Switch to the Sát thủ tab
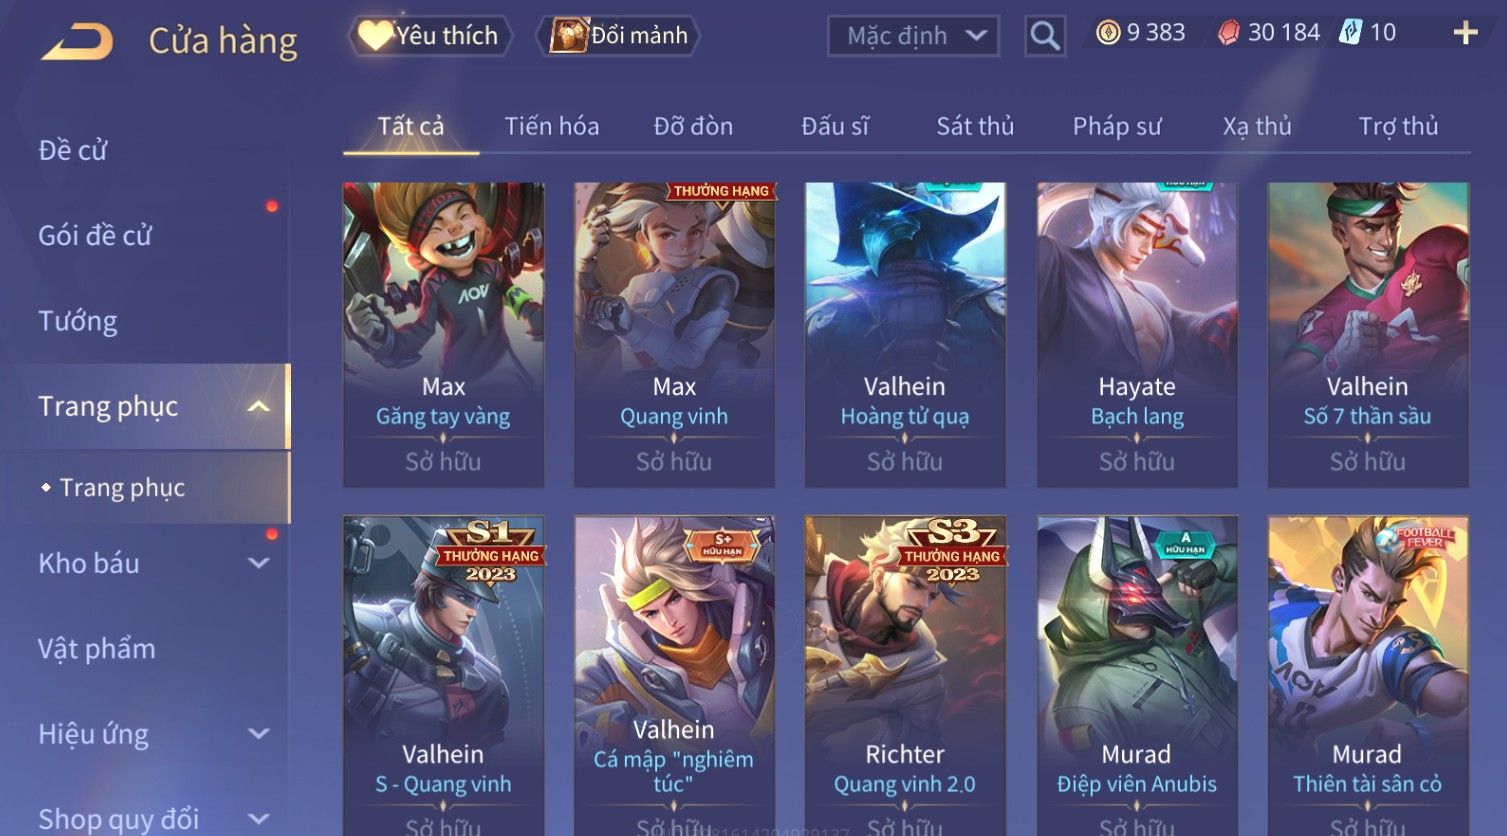 (x=975, y=126)
